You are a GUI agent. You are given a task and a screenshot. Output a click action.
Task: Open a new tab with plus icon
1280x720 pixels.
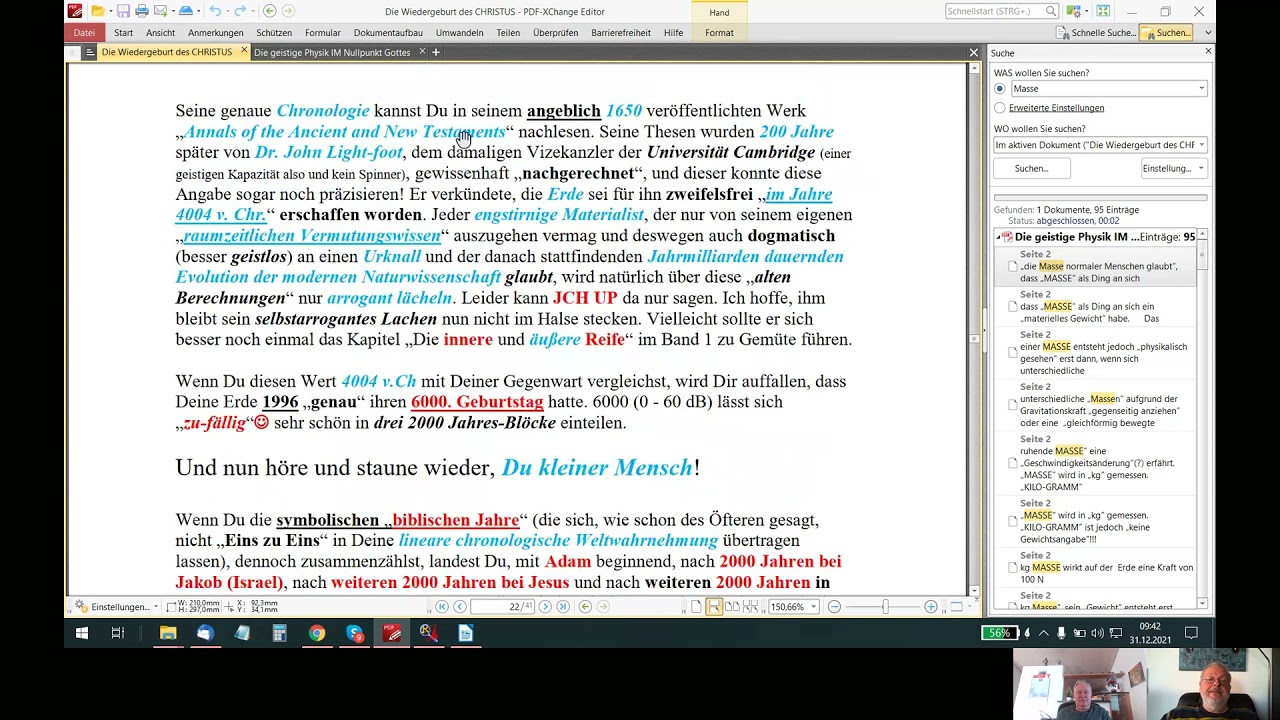(x=435, y=52)
